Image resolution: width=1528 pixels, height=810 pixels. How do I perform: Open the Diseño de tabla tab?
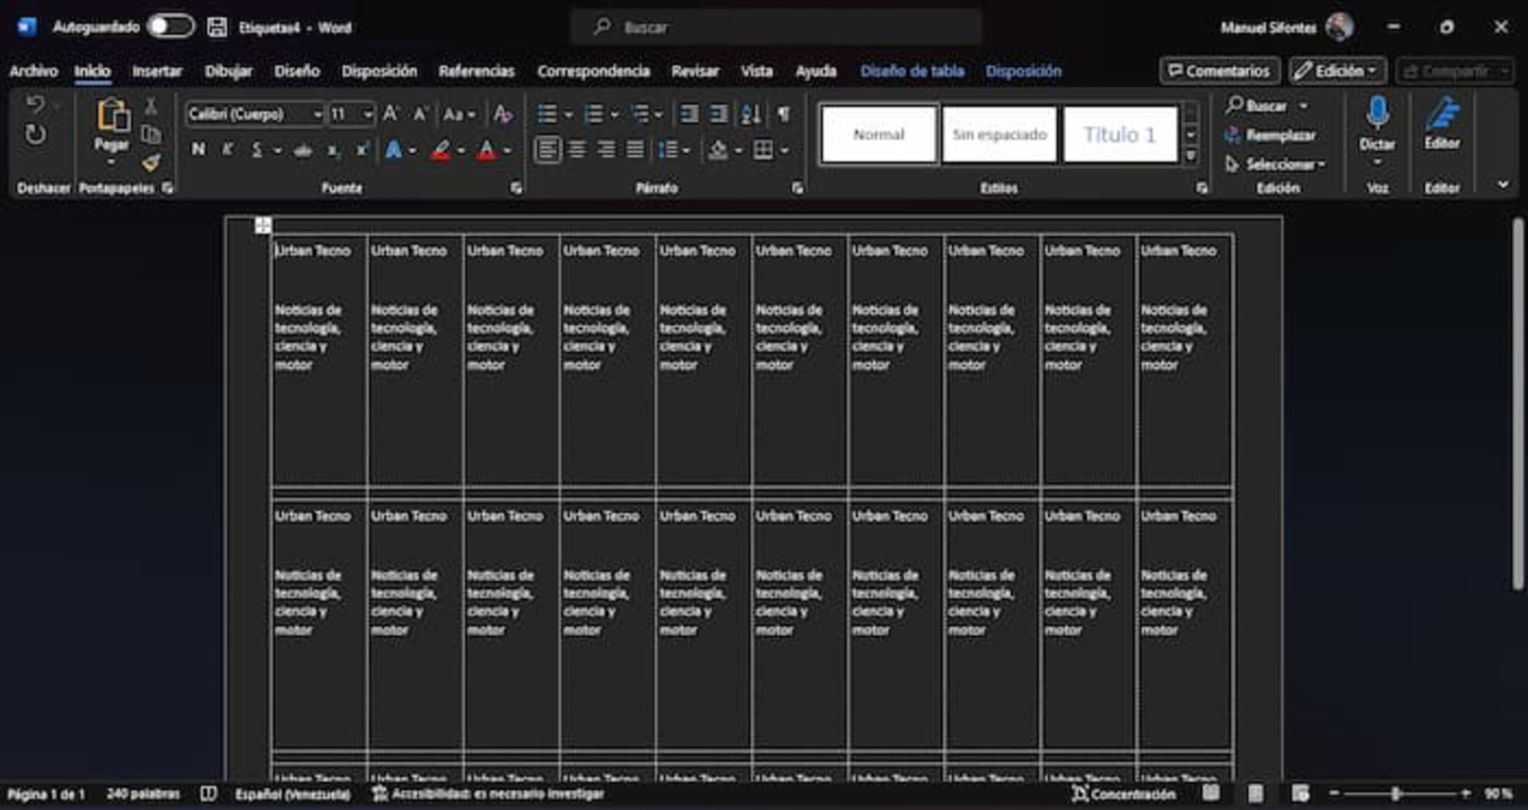pos(912,71)
